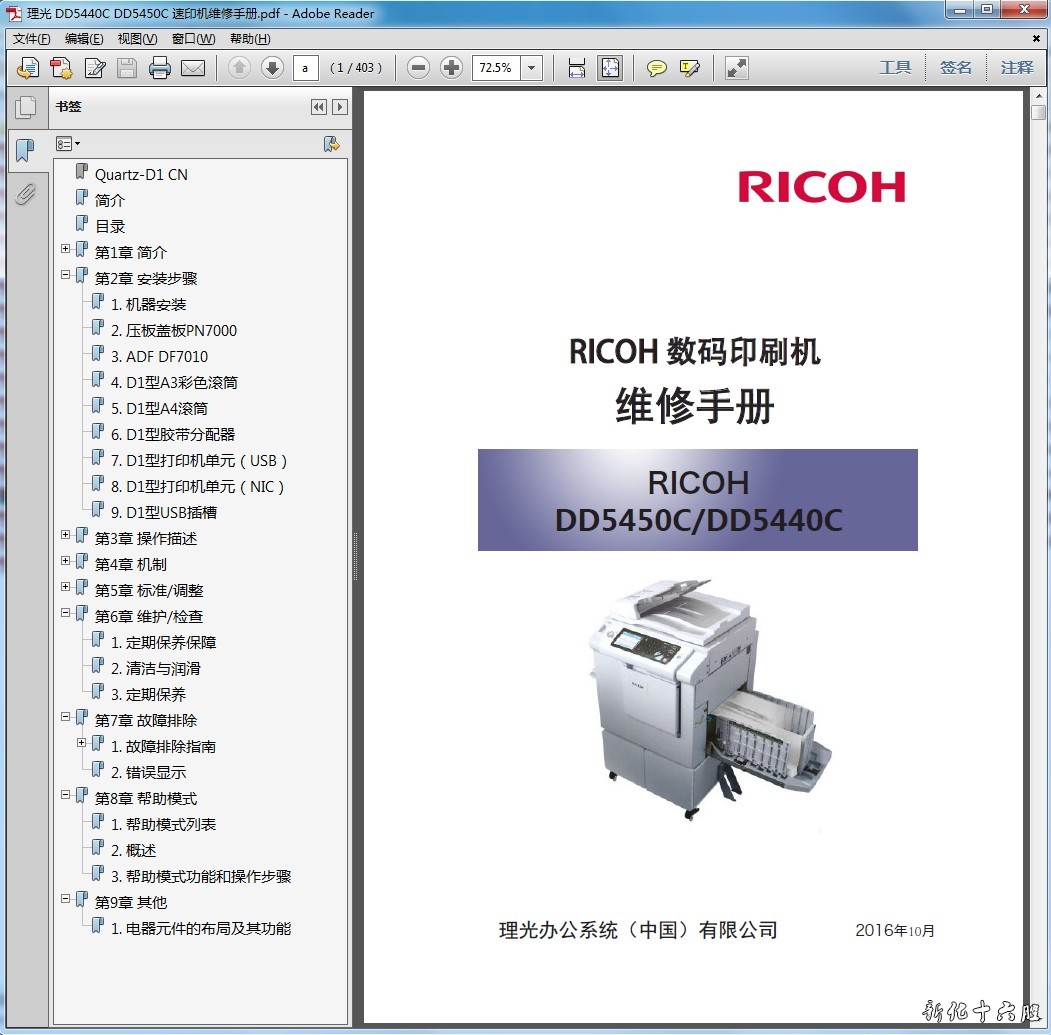
Task: Go to next page with down arrow
Action: [271, 68]
